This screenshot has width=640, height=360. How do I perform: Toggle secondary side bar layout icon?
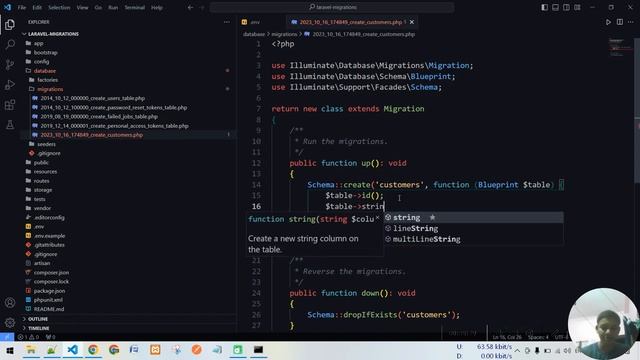coord(567,7)
